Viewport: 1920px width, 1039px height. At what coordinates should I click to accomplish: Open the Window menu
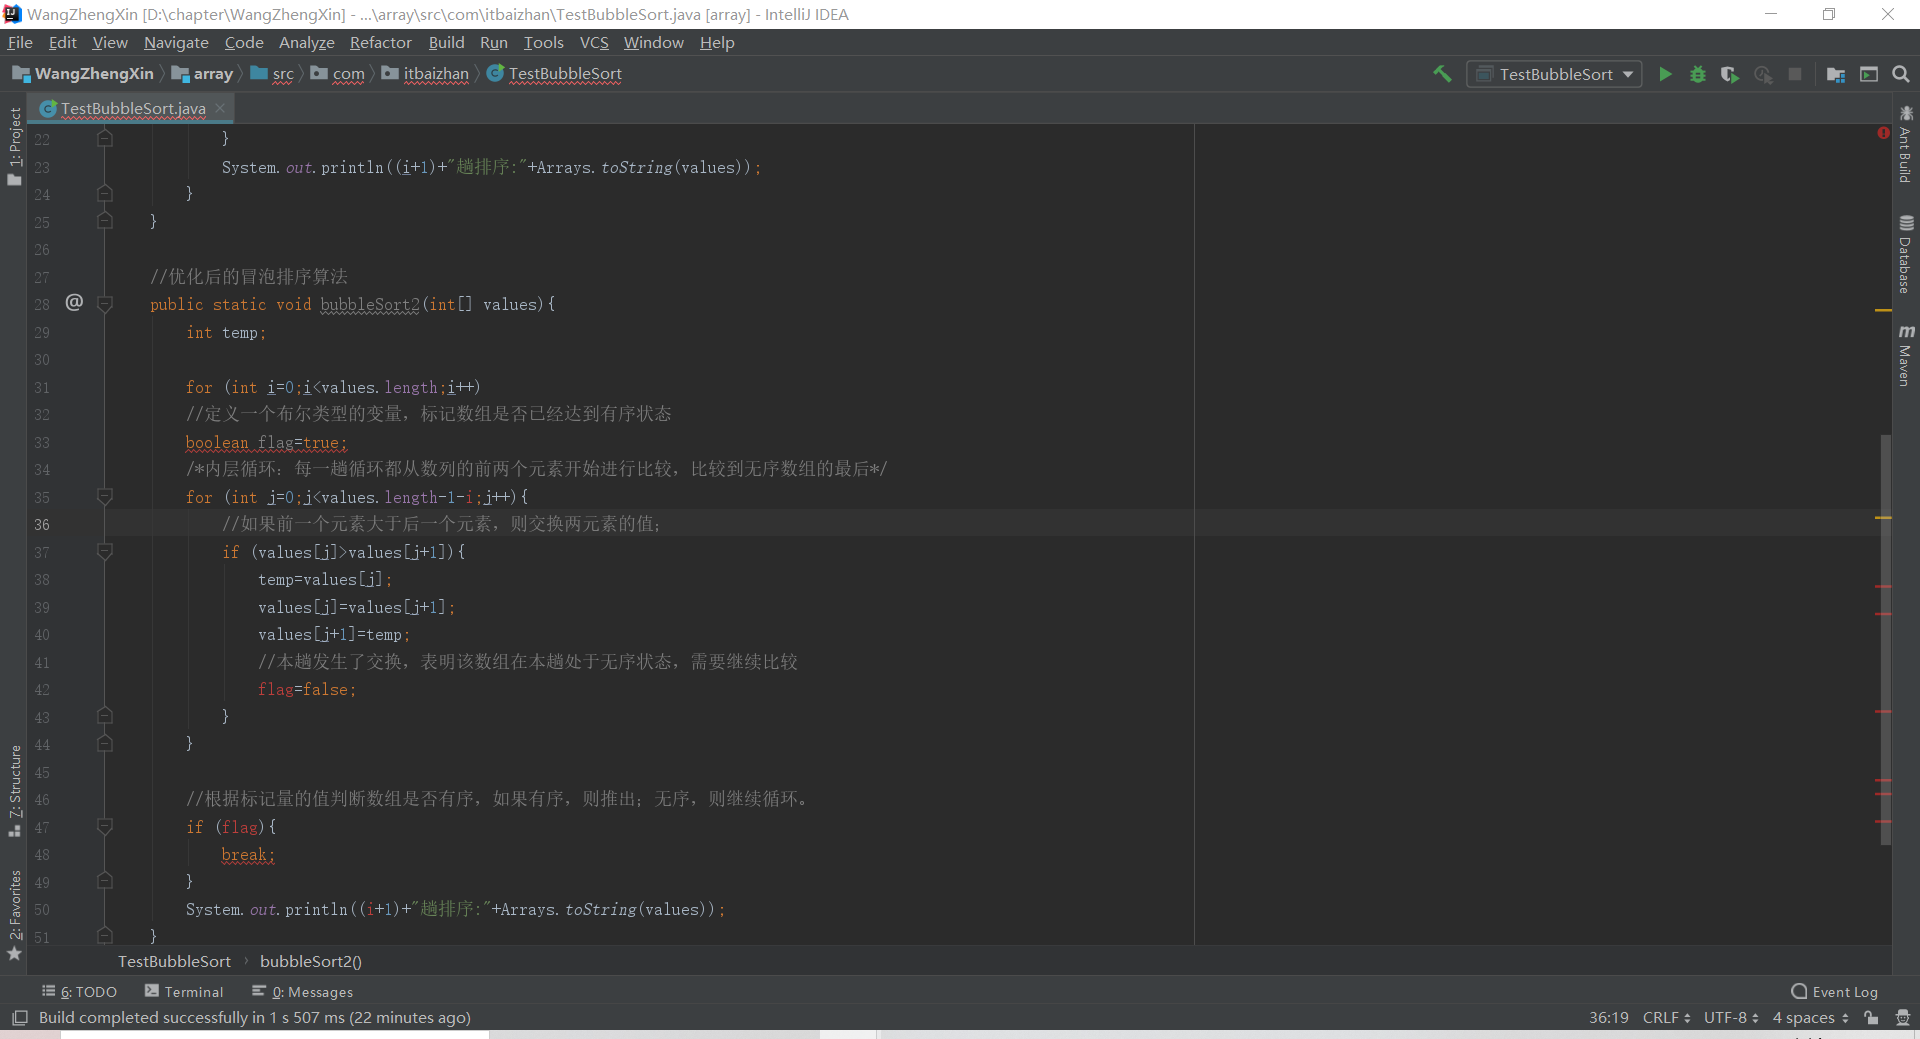[x=653, y=42]
